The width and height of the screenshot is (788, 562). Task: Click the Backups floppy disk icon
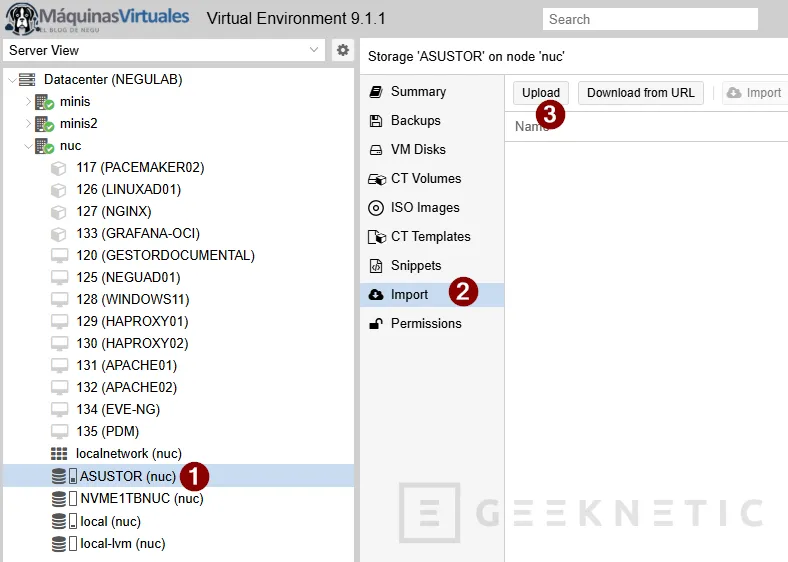click(x=375, y=121)
